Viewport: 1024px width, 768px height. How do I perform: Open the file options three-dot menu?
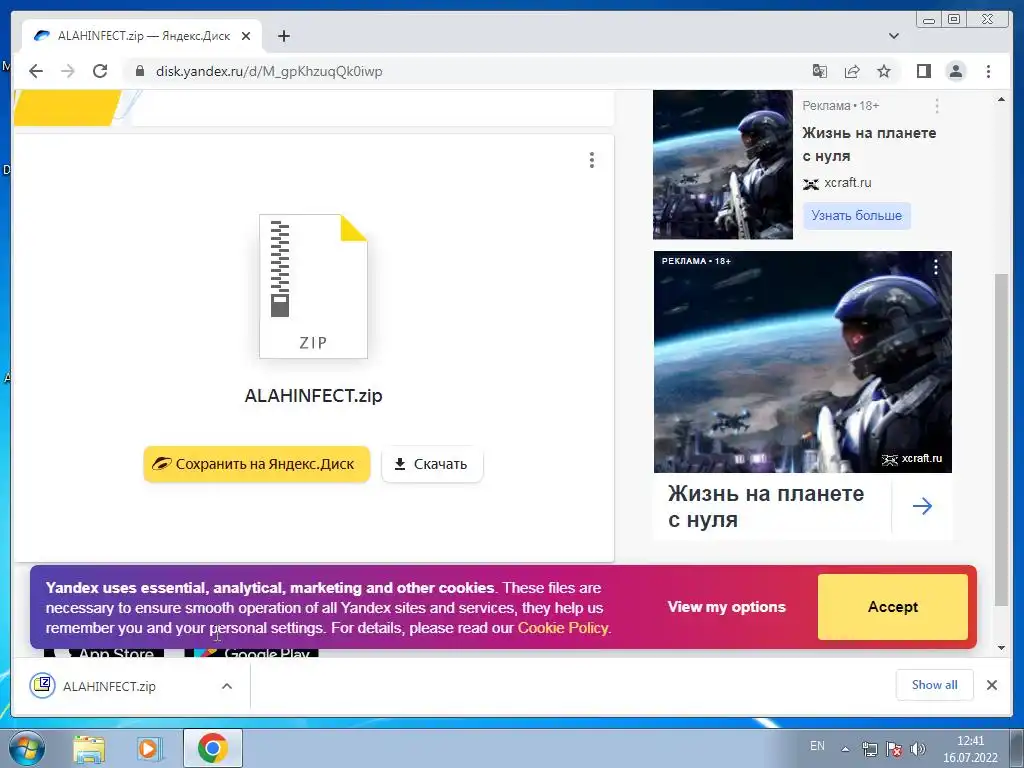tap(592, 160)
